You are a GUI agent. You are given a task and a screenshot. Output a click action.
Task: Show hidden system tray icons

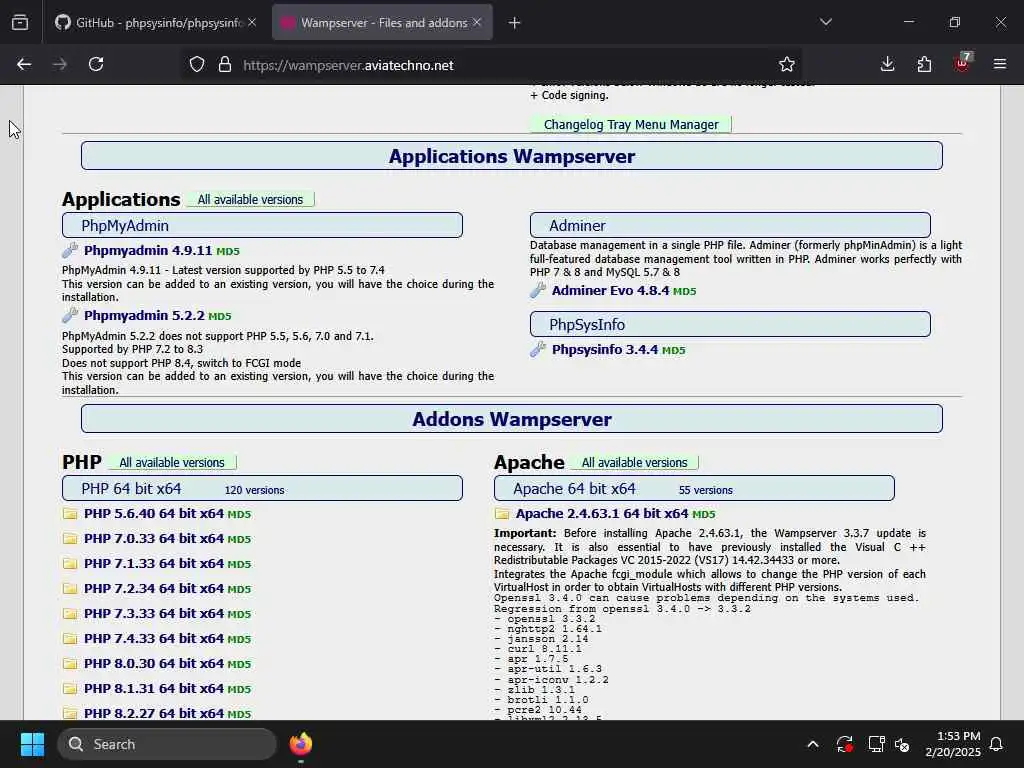813,744
